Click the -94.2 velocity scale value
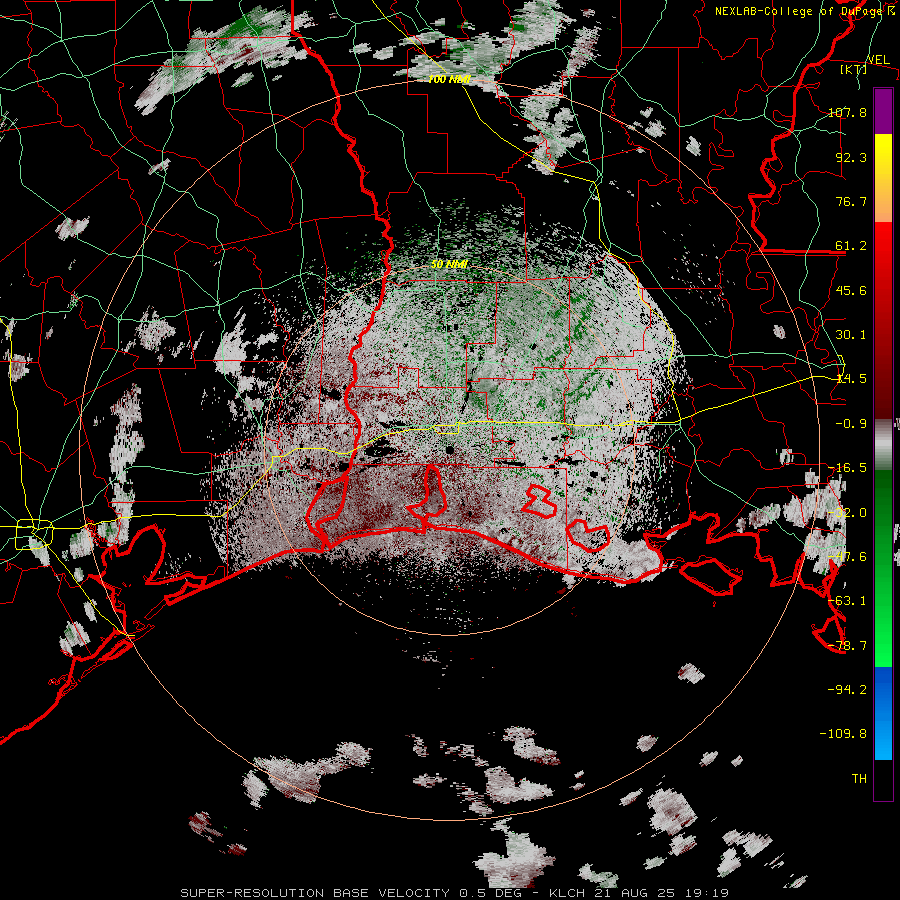900x900 pixels. tap(847, 690)
